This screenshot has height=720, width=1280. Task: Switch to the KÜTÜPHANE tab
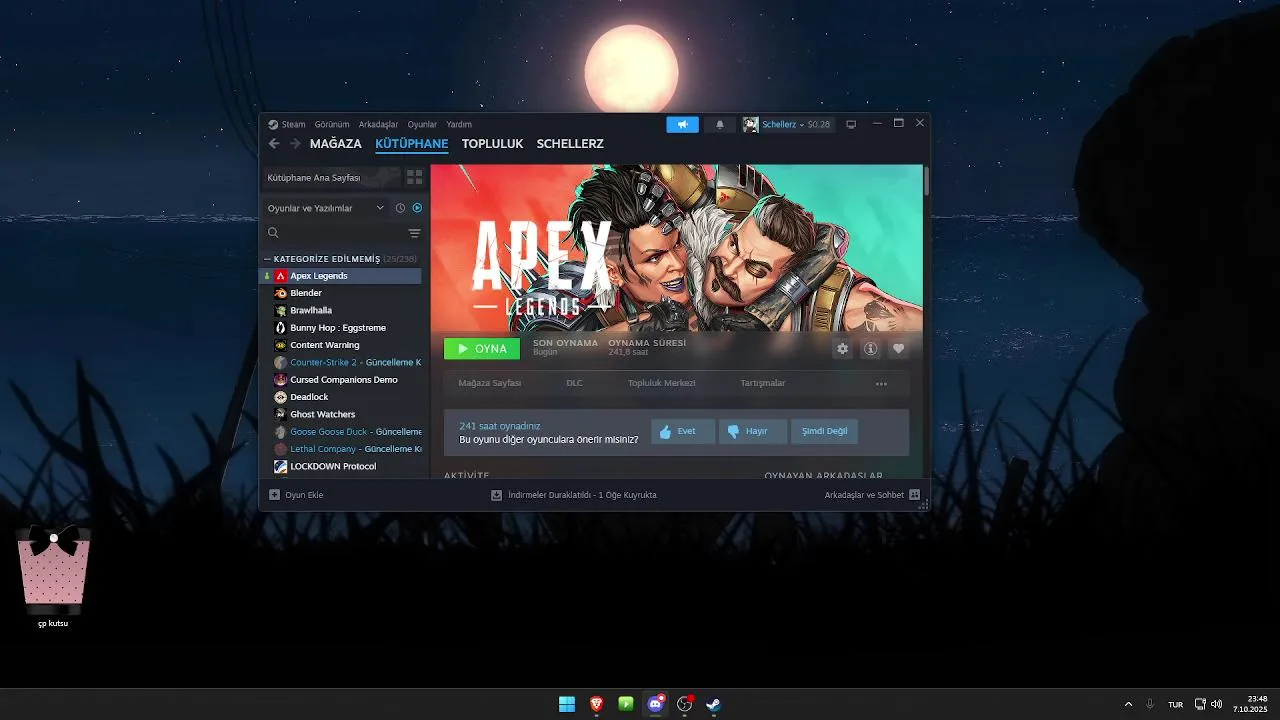pyautogui.click(x=412, y=144)
